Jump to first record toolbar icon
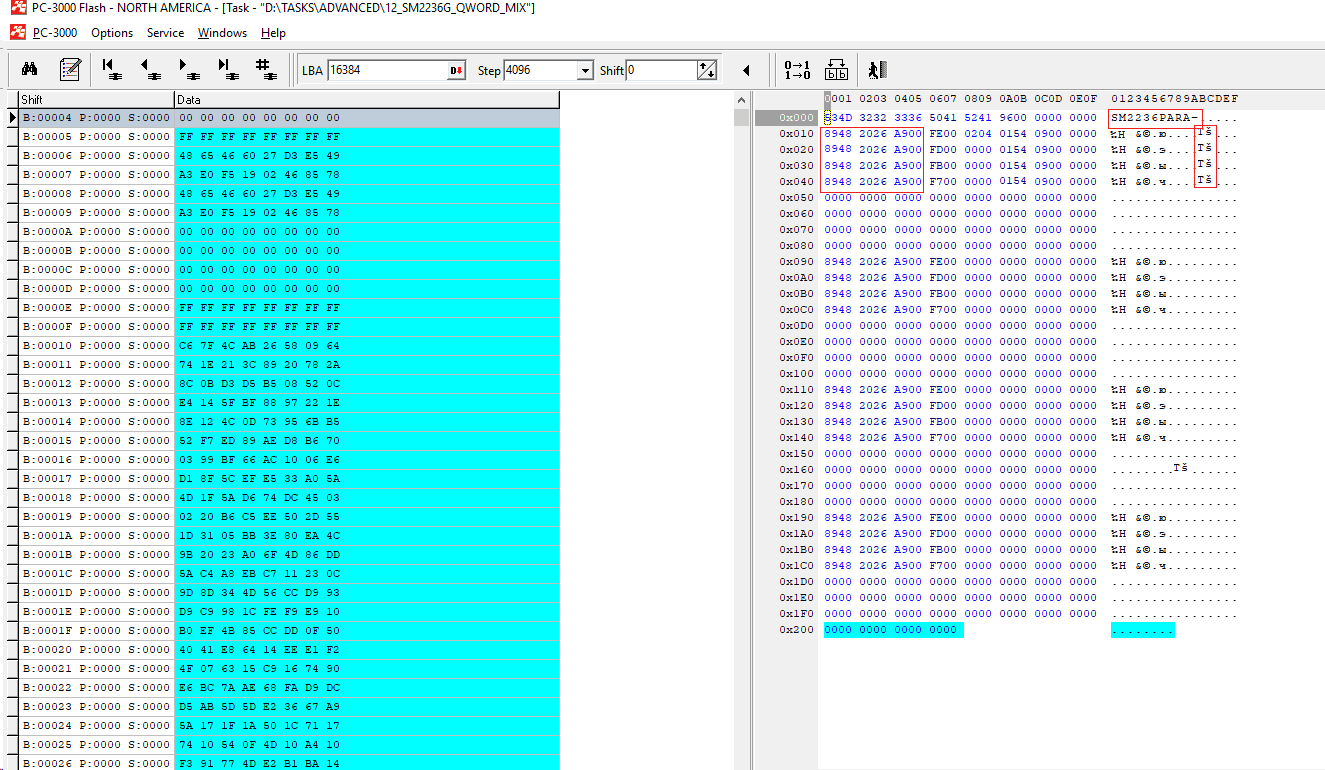Screen dimensions: 1325x770 (x=112, y=70)
